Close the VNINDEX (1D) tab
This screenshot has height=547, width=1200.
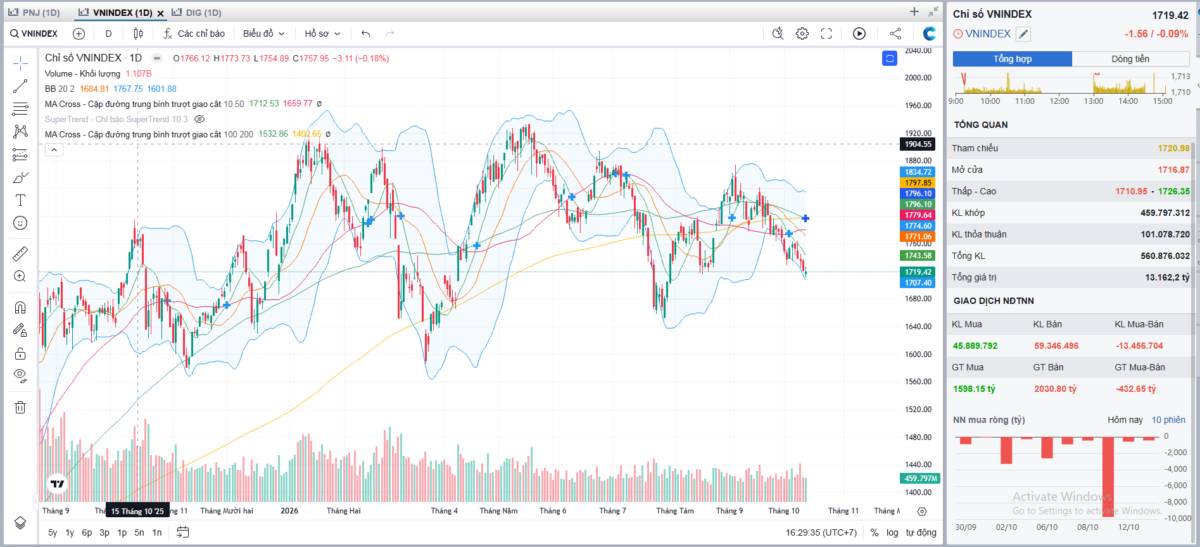(159, 12)
